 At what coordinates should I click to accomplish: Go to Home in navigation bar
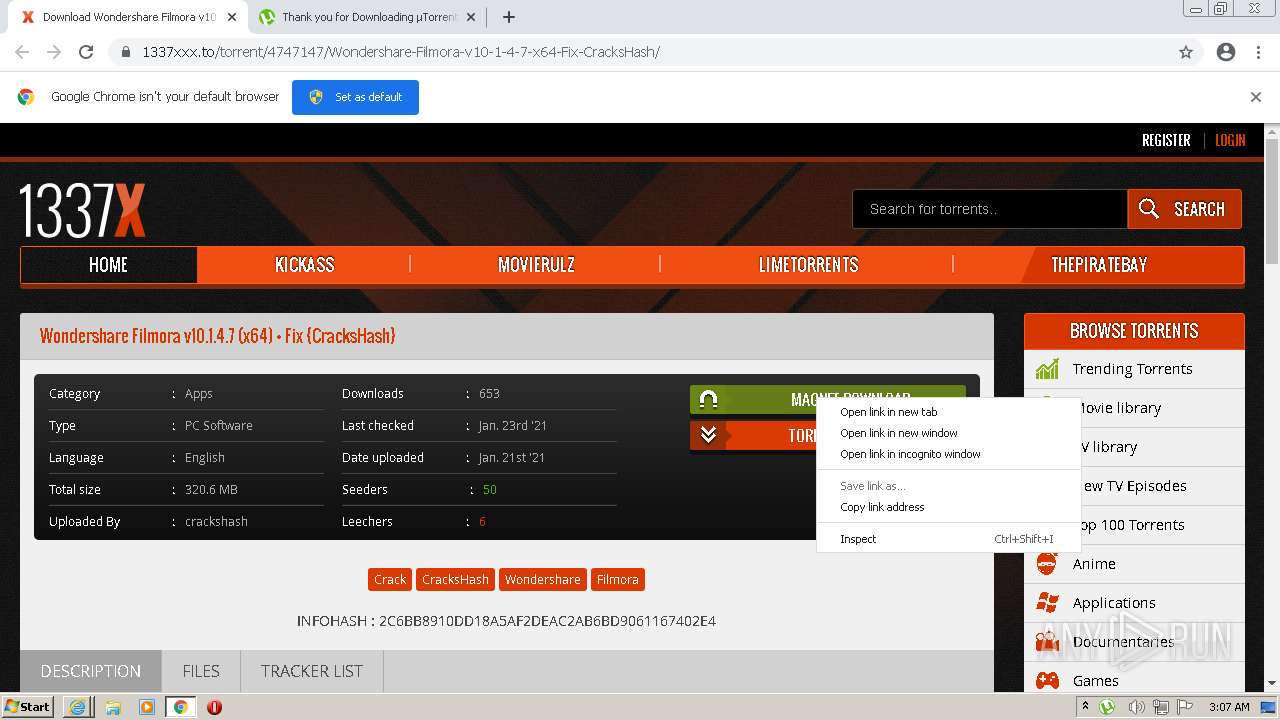tap(108, 265)
